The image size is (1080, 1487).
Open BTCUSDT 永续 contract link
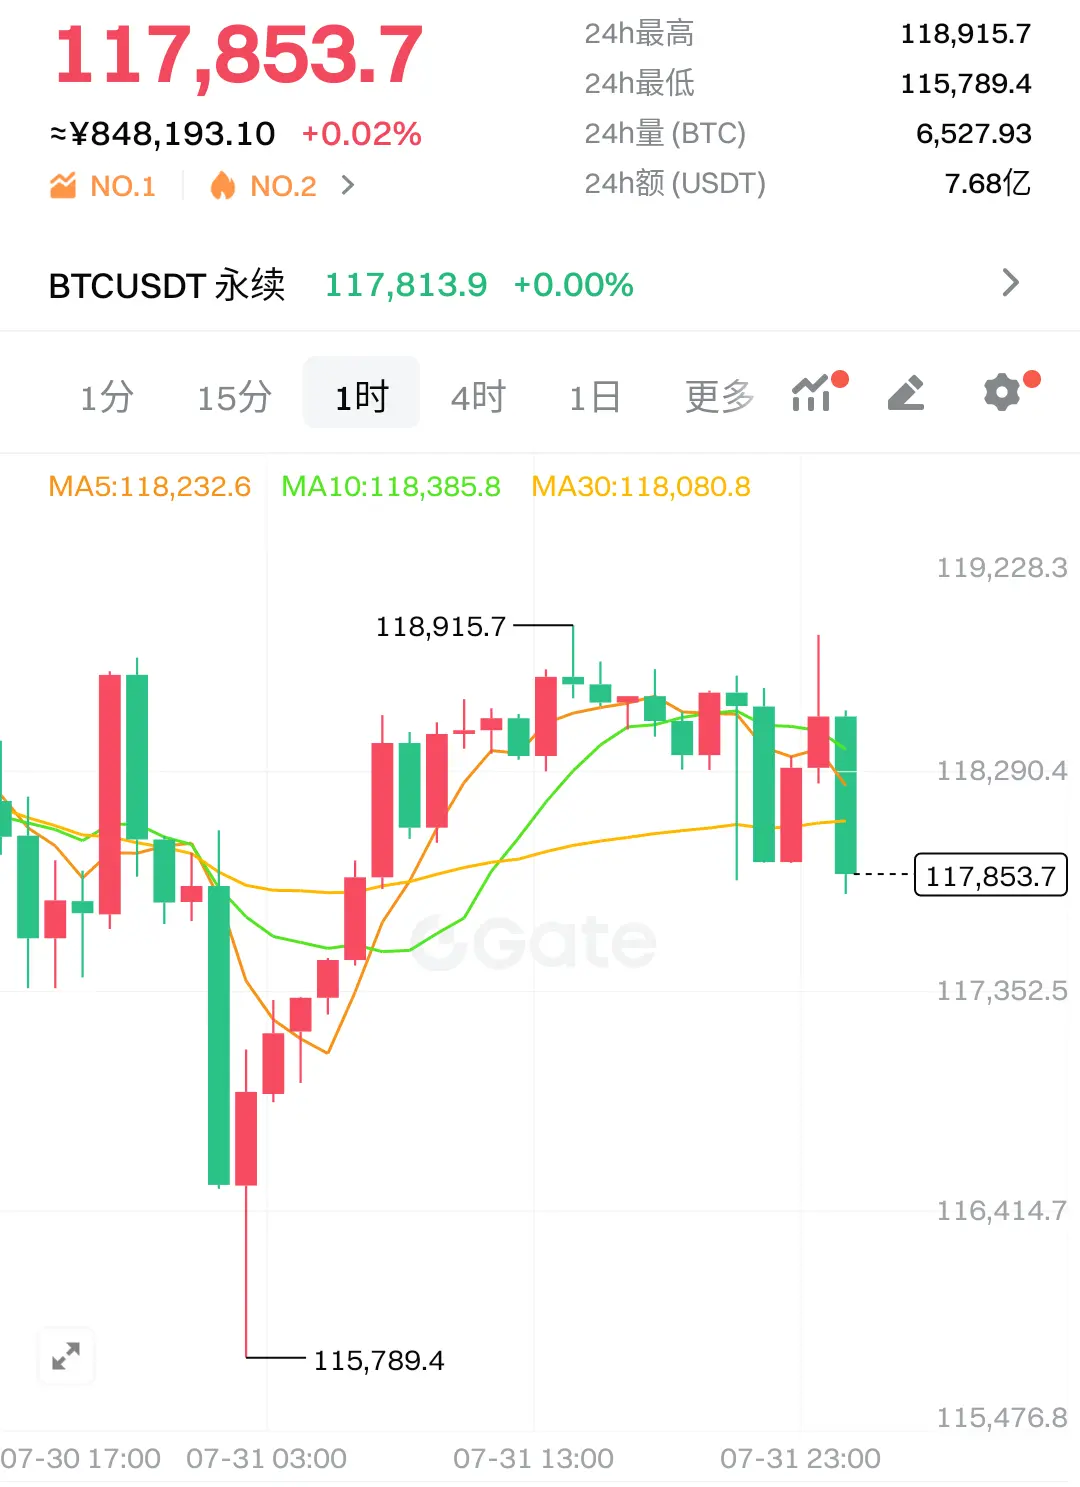(167, 286)
